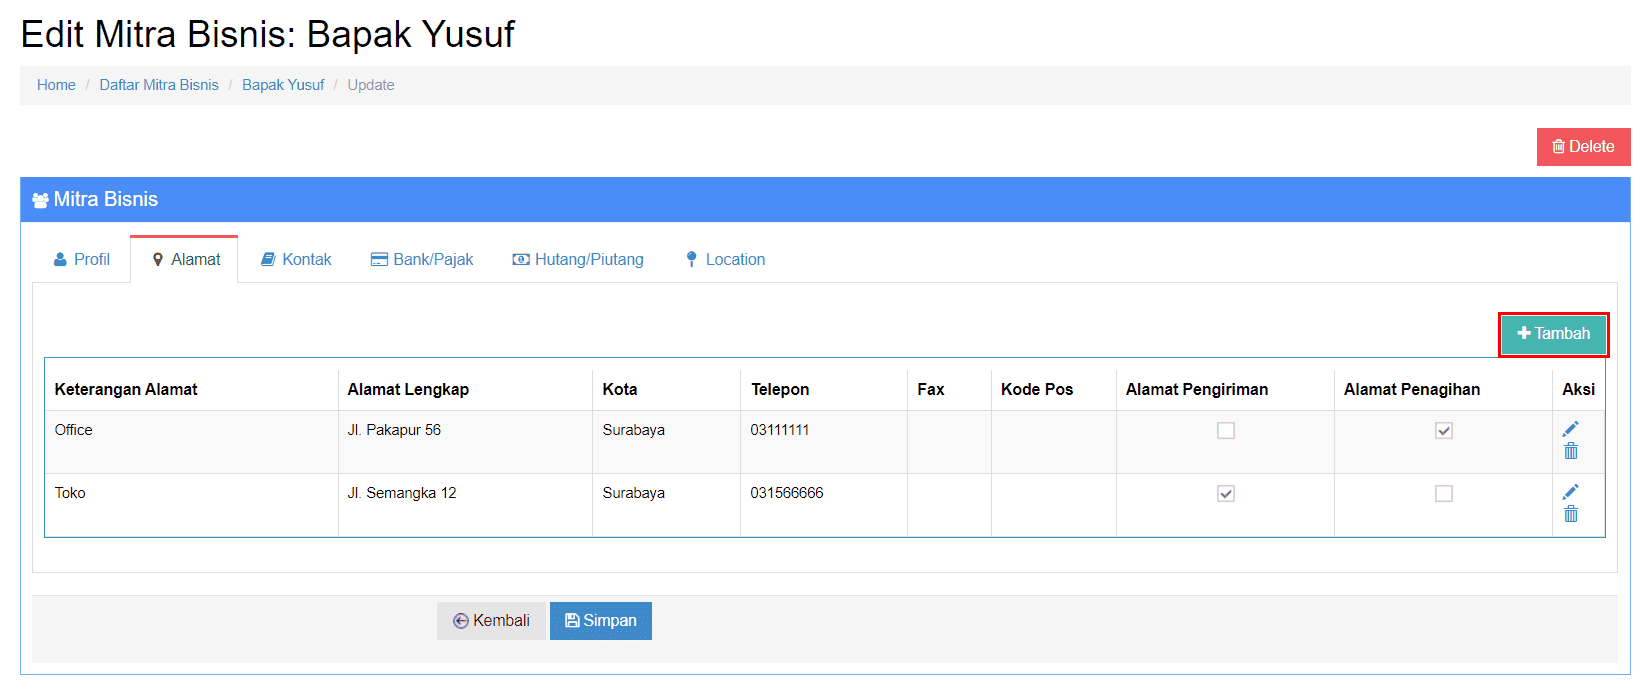Uncheck Alamat Pengiriman for the Toko row

tap(1226, 494)
